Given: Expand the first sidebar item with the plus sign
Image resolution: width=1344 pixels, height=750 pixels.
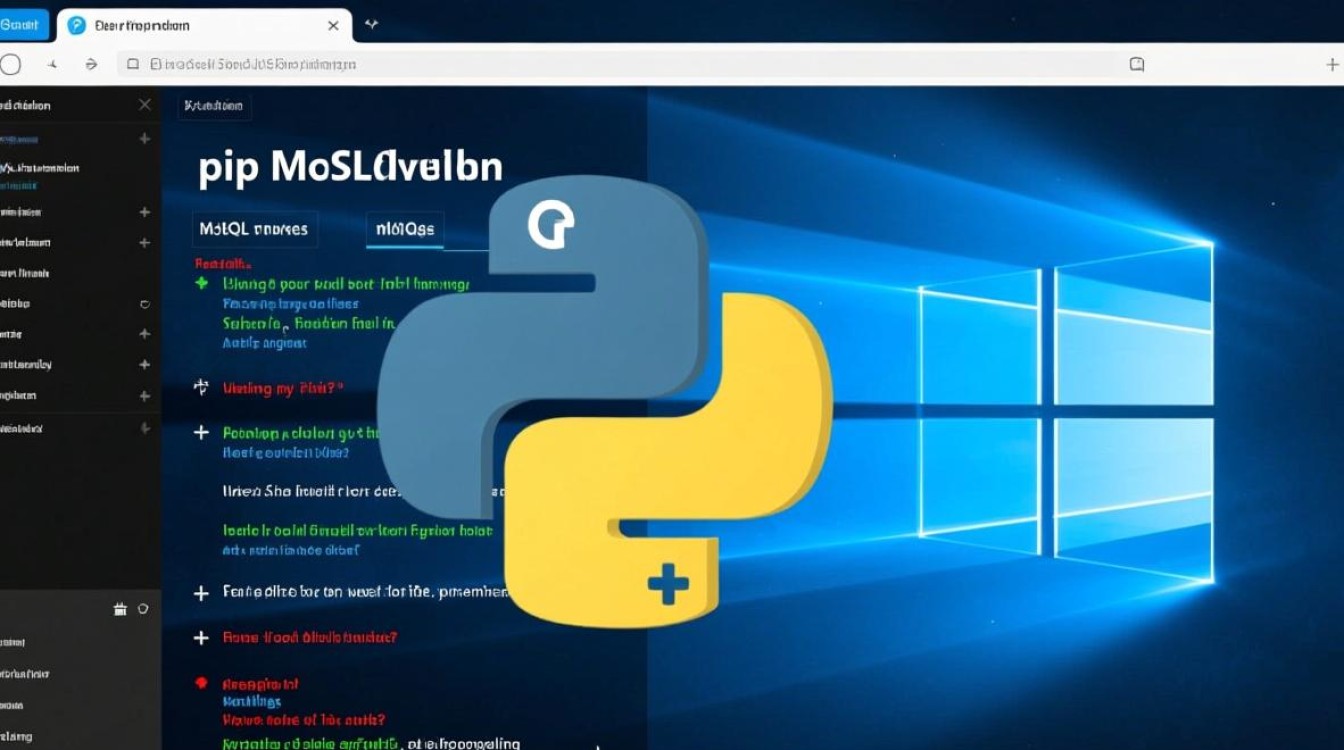Looking at the screenshot, I should [144, 139].
